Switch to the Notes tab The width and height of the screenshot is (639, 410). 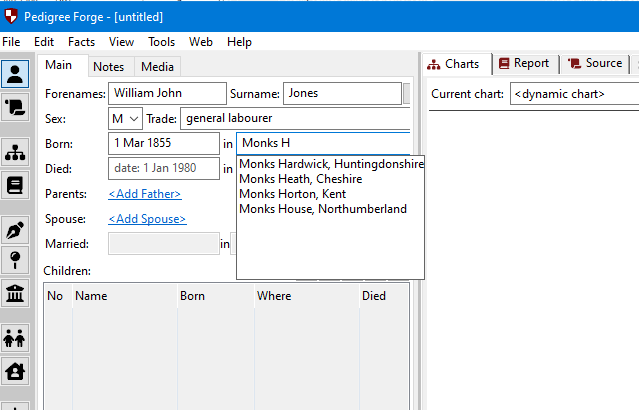point(108,67)
